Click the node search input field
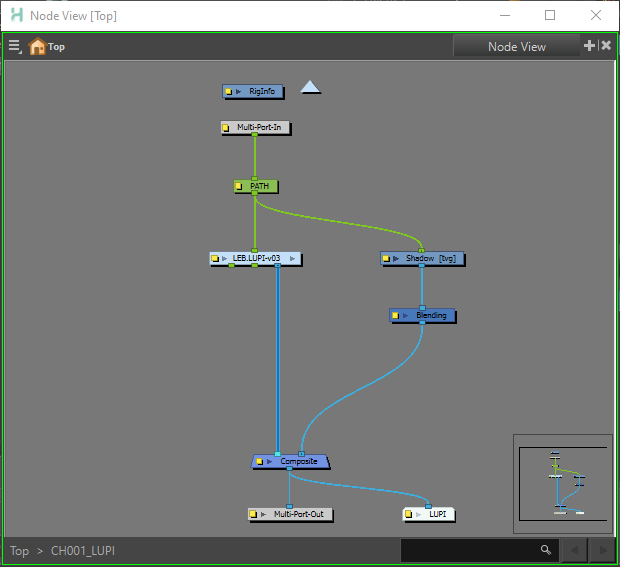The height and width of the screenshot is (567, 620). tap(468, 550)
